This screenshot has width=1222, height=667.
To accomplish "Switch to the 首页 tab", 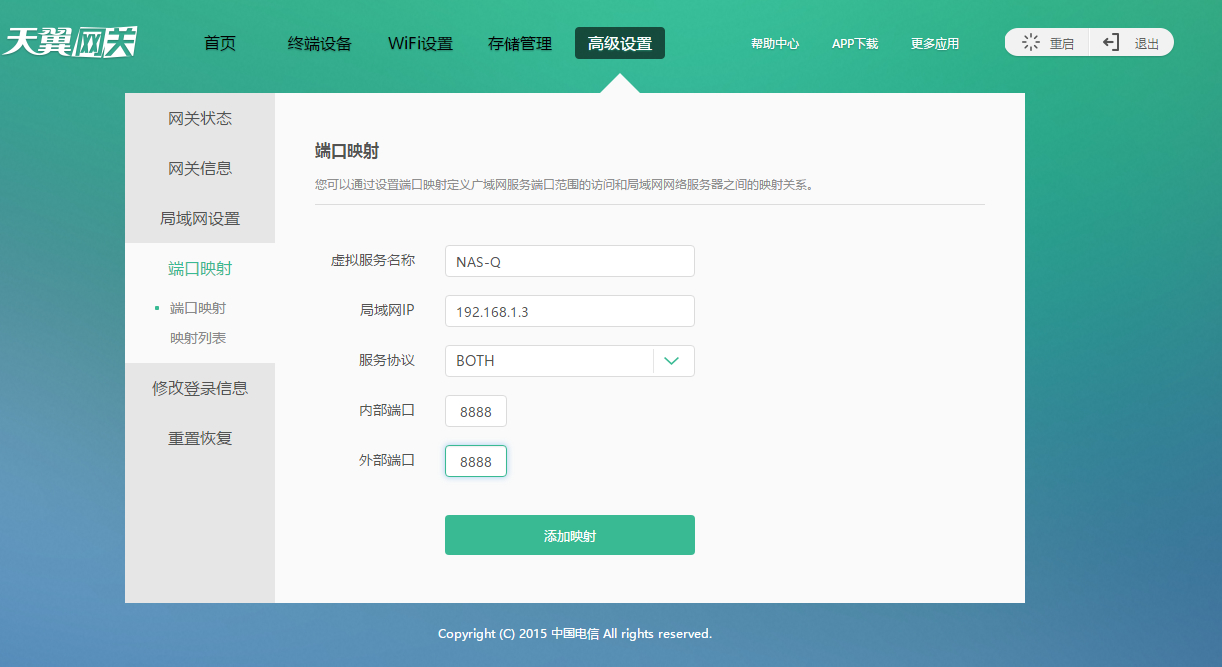I will [219, 43].
